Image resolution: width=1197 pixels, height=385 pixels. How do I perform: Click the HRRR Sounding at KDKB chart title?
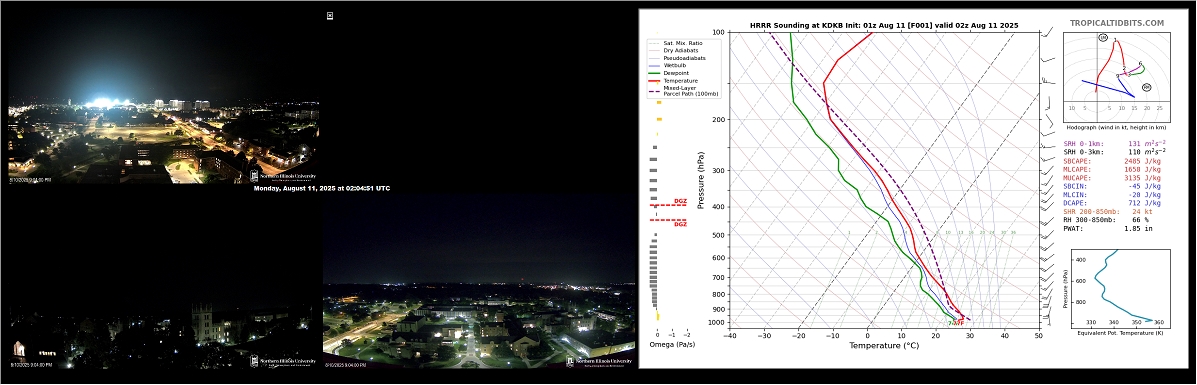click(884, 25)
